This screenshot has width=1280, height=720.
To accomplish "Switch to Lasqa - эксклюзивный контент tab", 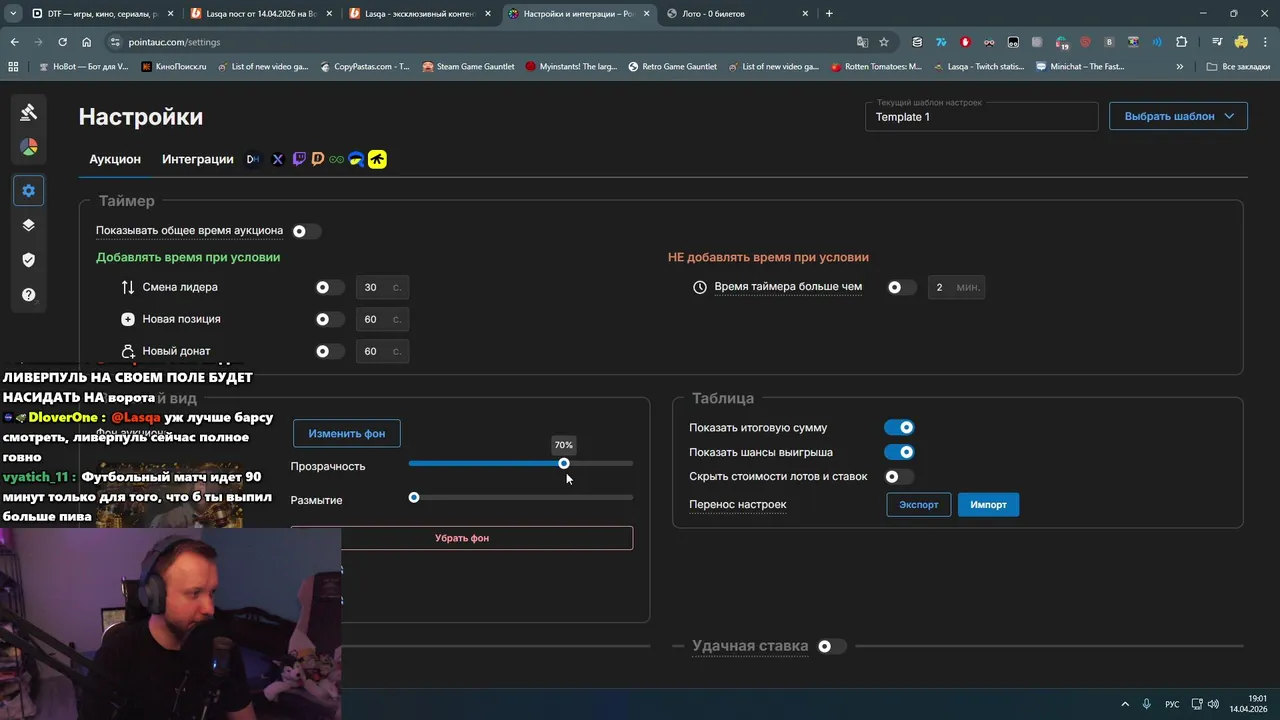I will point(419,13).
